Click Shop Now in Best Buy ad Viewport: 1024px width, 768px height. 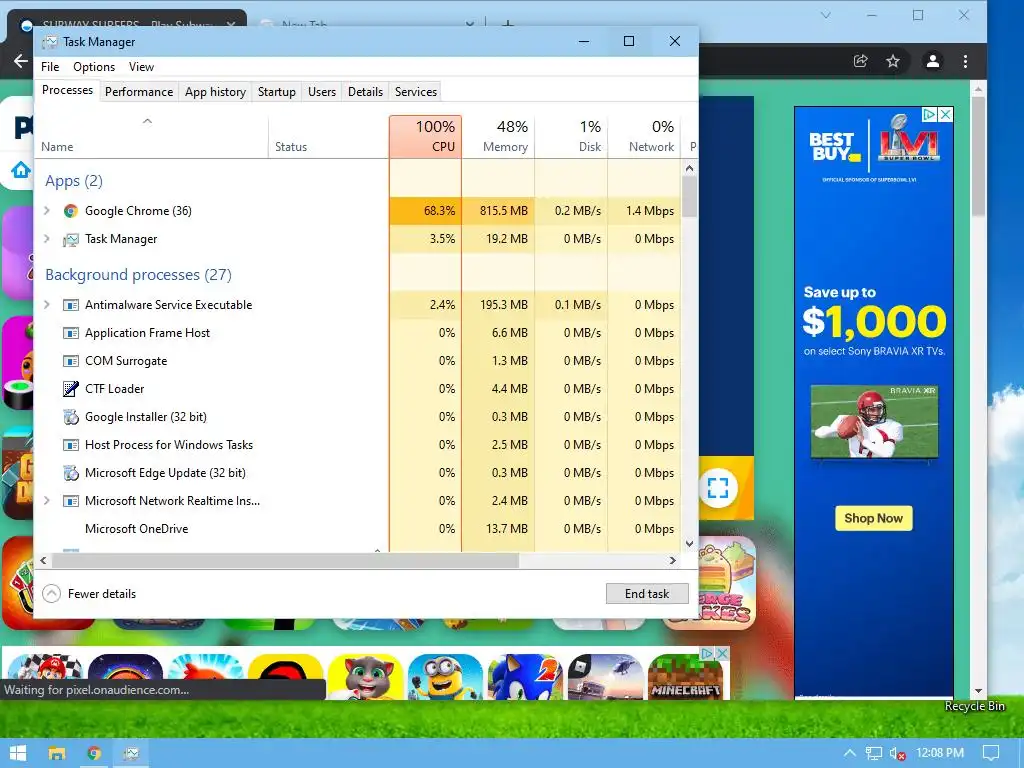[874, 519]
